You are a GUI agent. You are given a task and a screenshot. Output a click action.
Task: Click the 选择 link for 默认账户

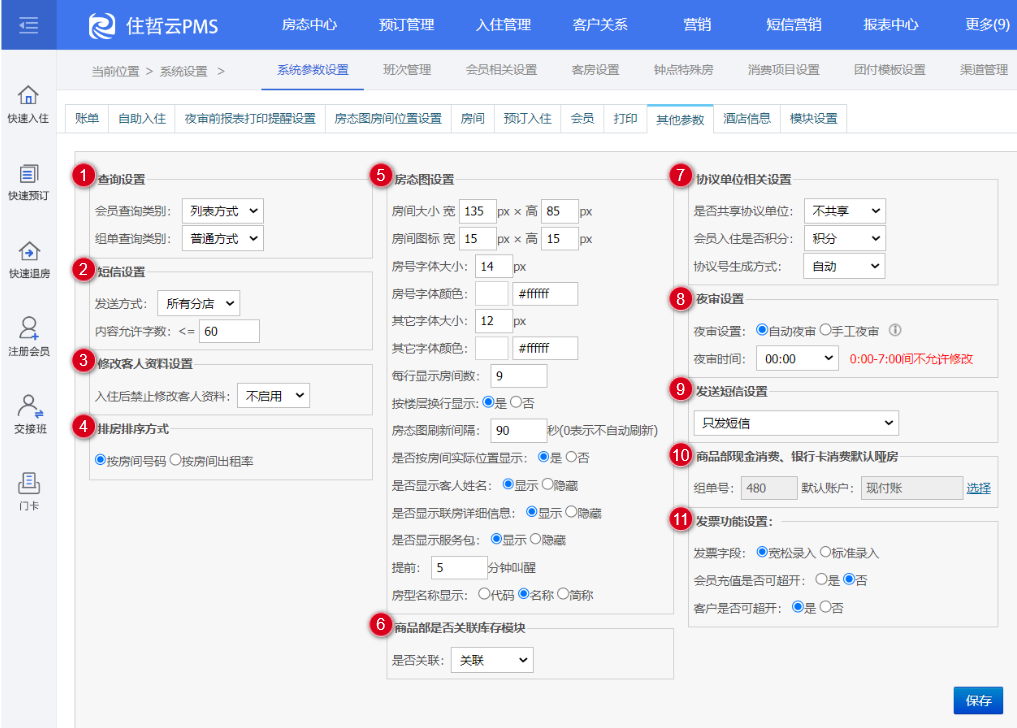[978, 488]
